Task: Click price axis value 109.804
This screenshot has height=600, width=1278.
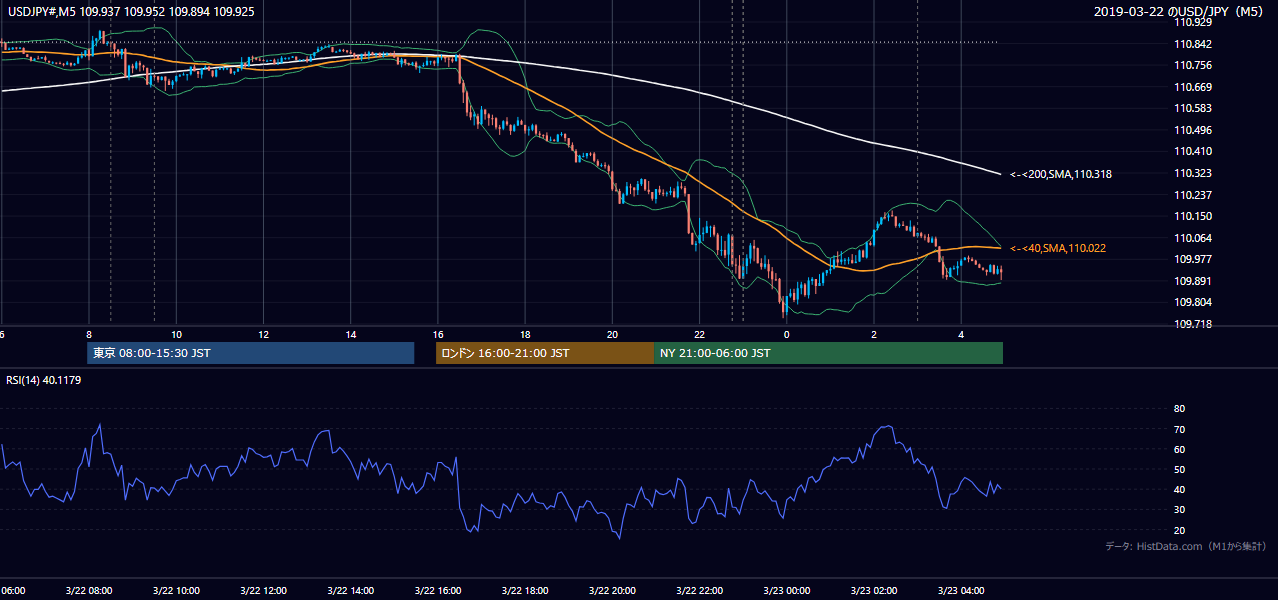Action: [1192, 302]
